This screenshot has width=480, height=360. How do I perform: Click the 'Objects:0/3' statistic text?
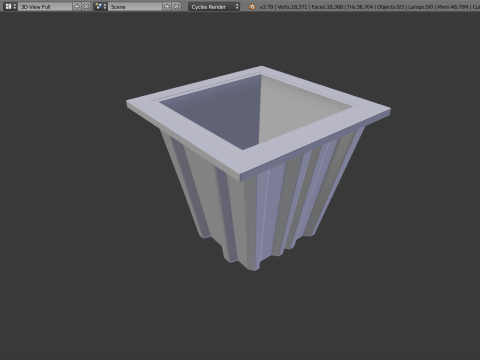point(391,7)
